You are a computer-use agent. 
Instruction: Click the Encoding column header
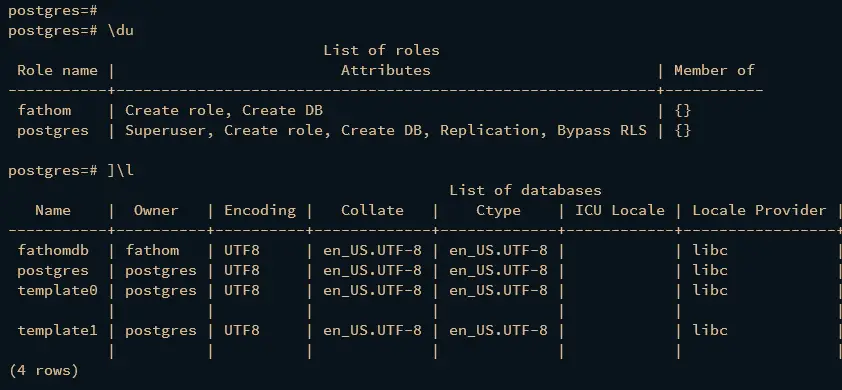[x=260, y=211]
